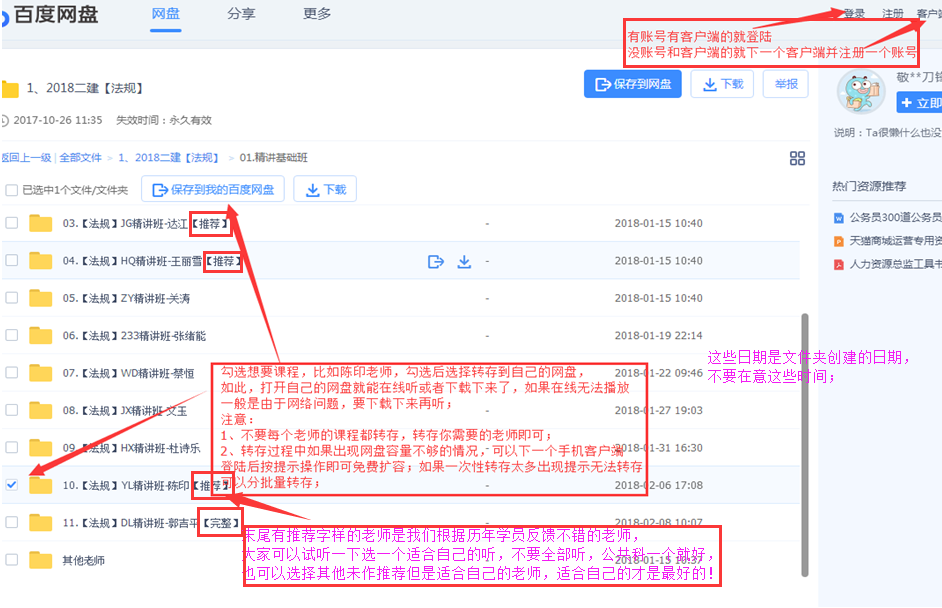
Task: Open folder icon of 08.JX精讲班
Action: [40, 410]
